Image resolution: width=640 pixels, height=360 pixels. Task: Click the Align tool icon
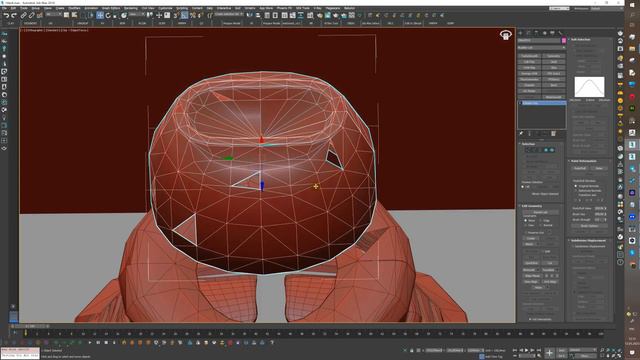tap(258, 16)
